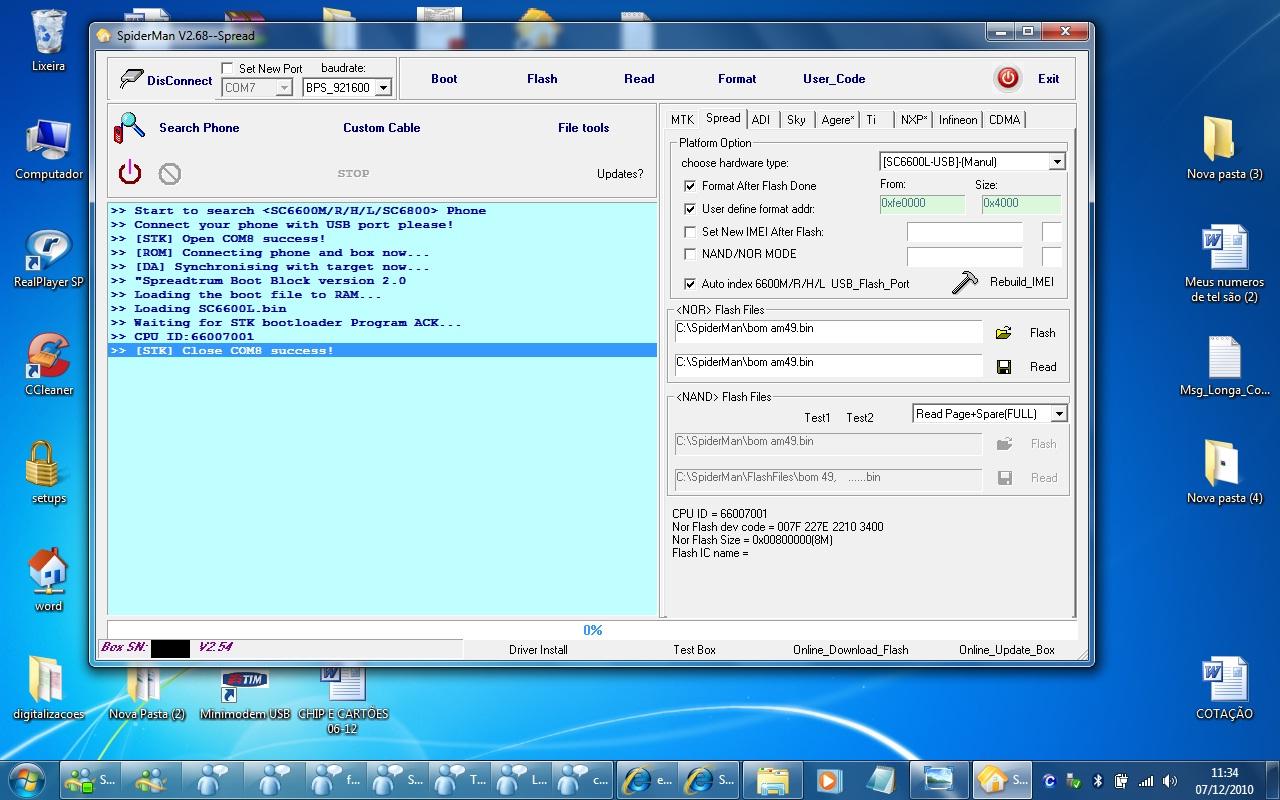Open the baudrate BPS_921600 dropdown
1280x800 pixels.
click(x=383, y=88)
